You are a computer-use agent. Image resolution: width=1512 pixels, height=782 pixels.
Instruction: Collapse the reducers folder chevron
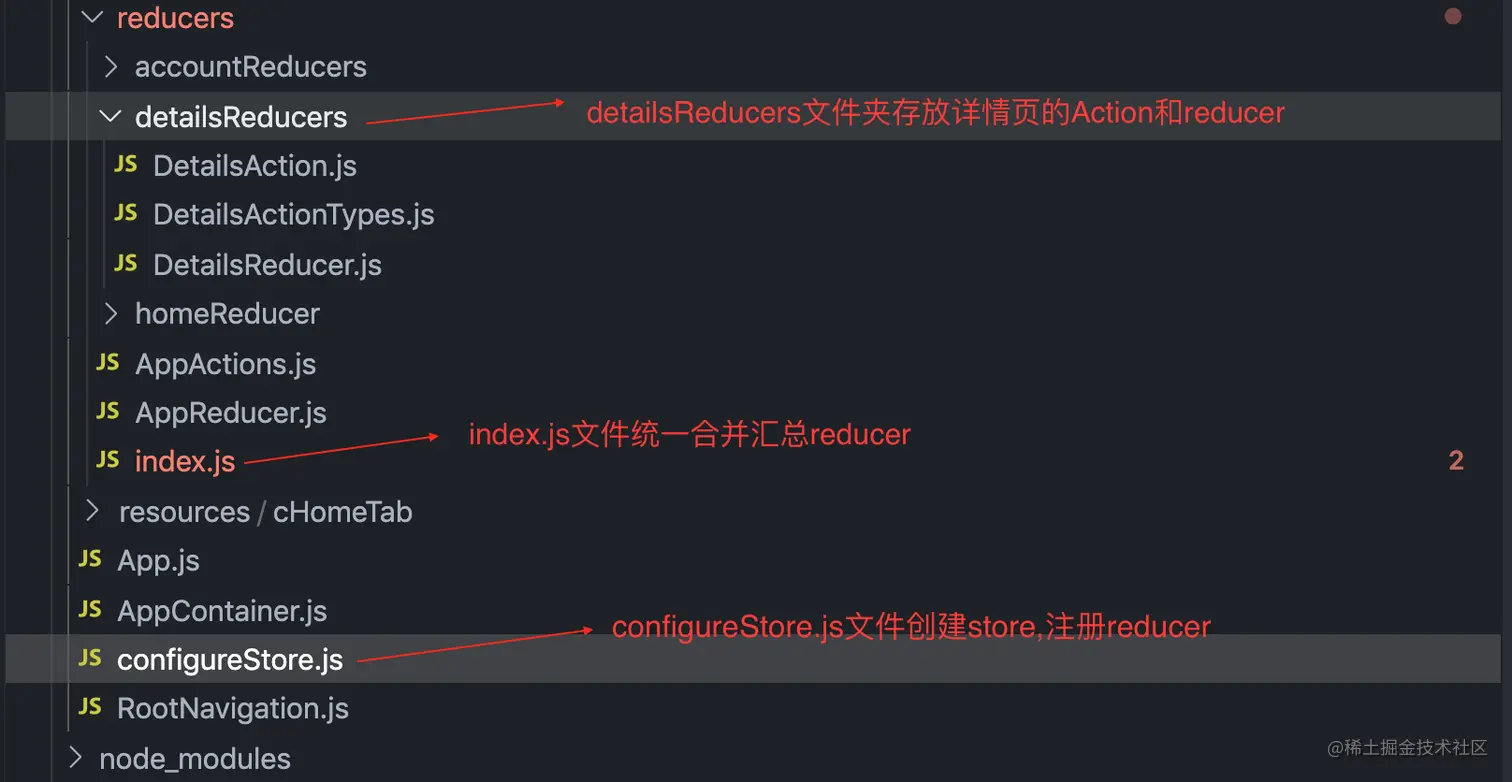[x=92, y=17]
